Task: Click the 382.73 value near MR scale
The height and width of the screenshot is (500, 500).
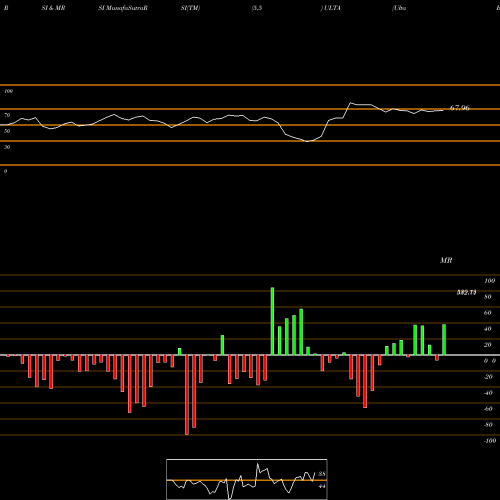Action: [466, 293]
